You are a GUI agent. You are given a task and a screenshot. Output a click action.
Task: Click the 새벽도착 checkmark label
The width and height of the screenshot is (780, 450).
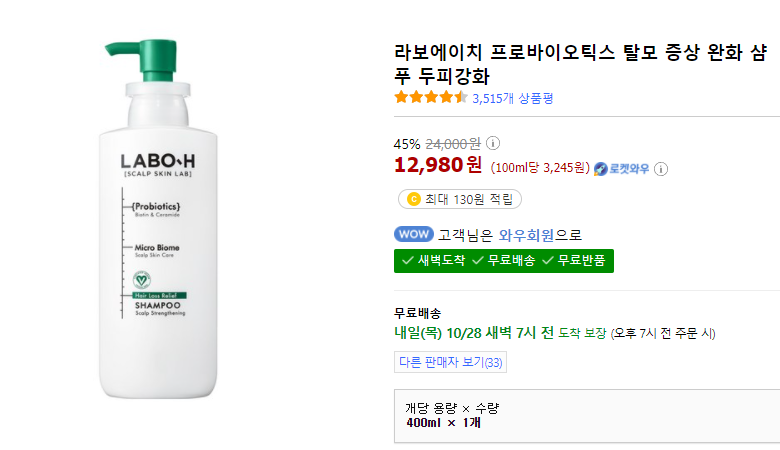coord(434,260)
